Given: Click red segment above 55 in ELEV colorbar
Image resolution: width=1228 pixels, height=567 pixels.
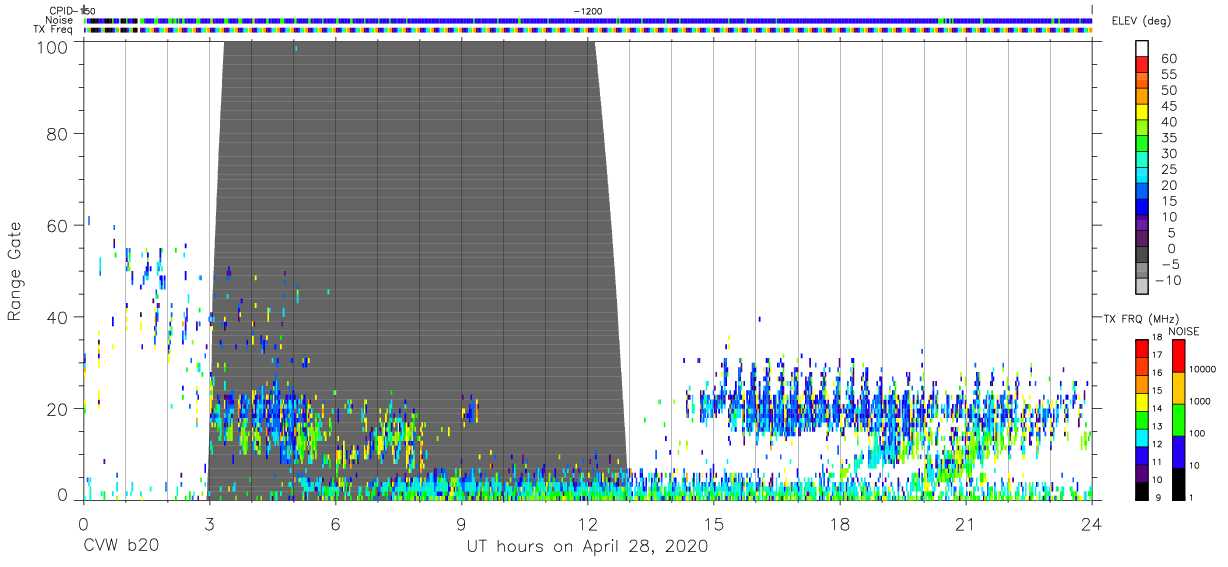Looking at the screenshot, I should [1143, 66].
